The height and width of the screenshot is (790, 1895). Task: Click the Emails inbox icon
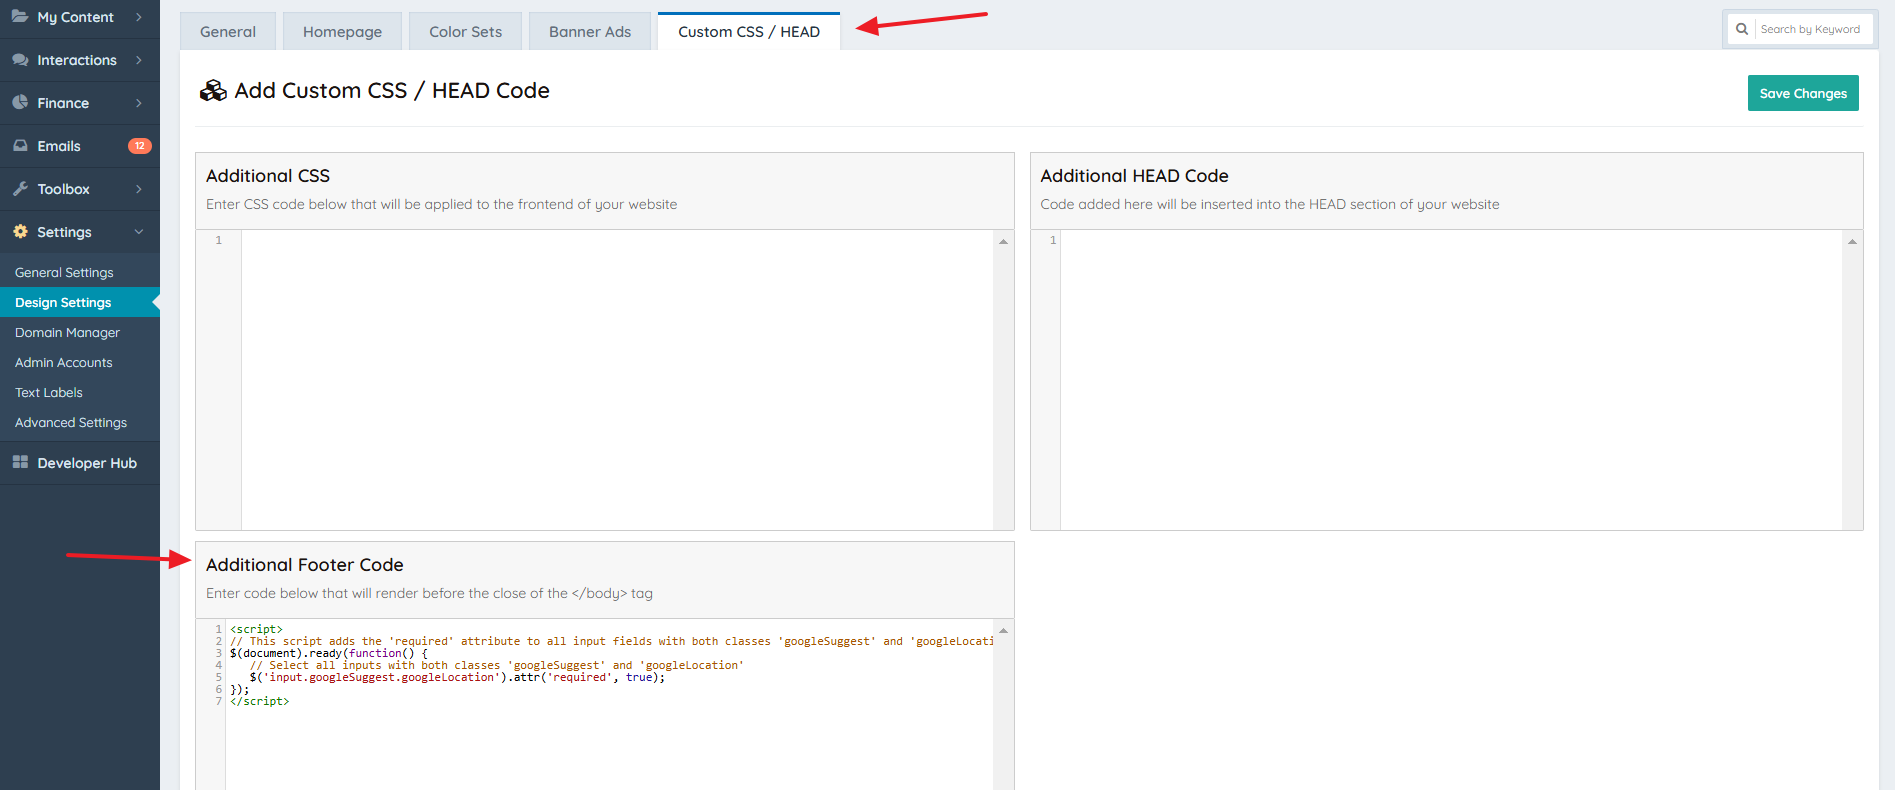click(20, 146)
